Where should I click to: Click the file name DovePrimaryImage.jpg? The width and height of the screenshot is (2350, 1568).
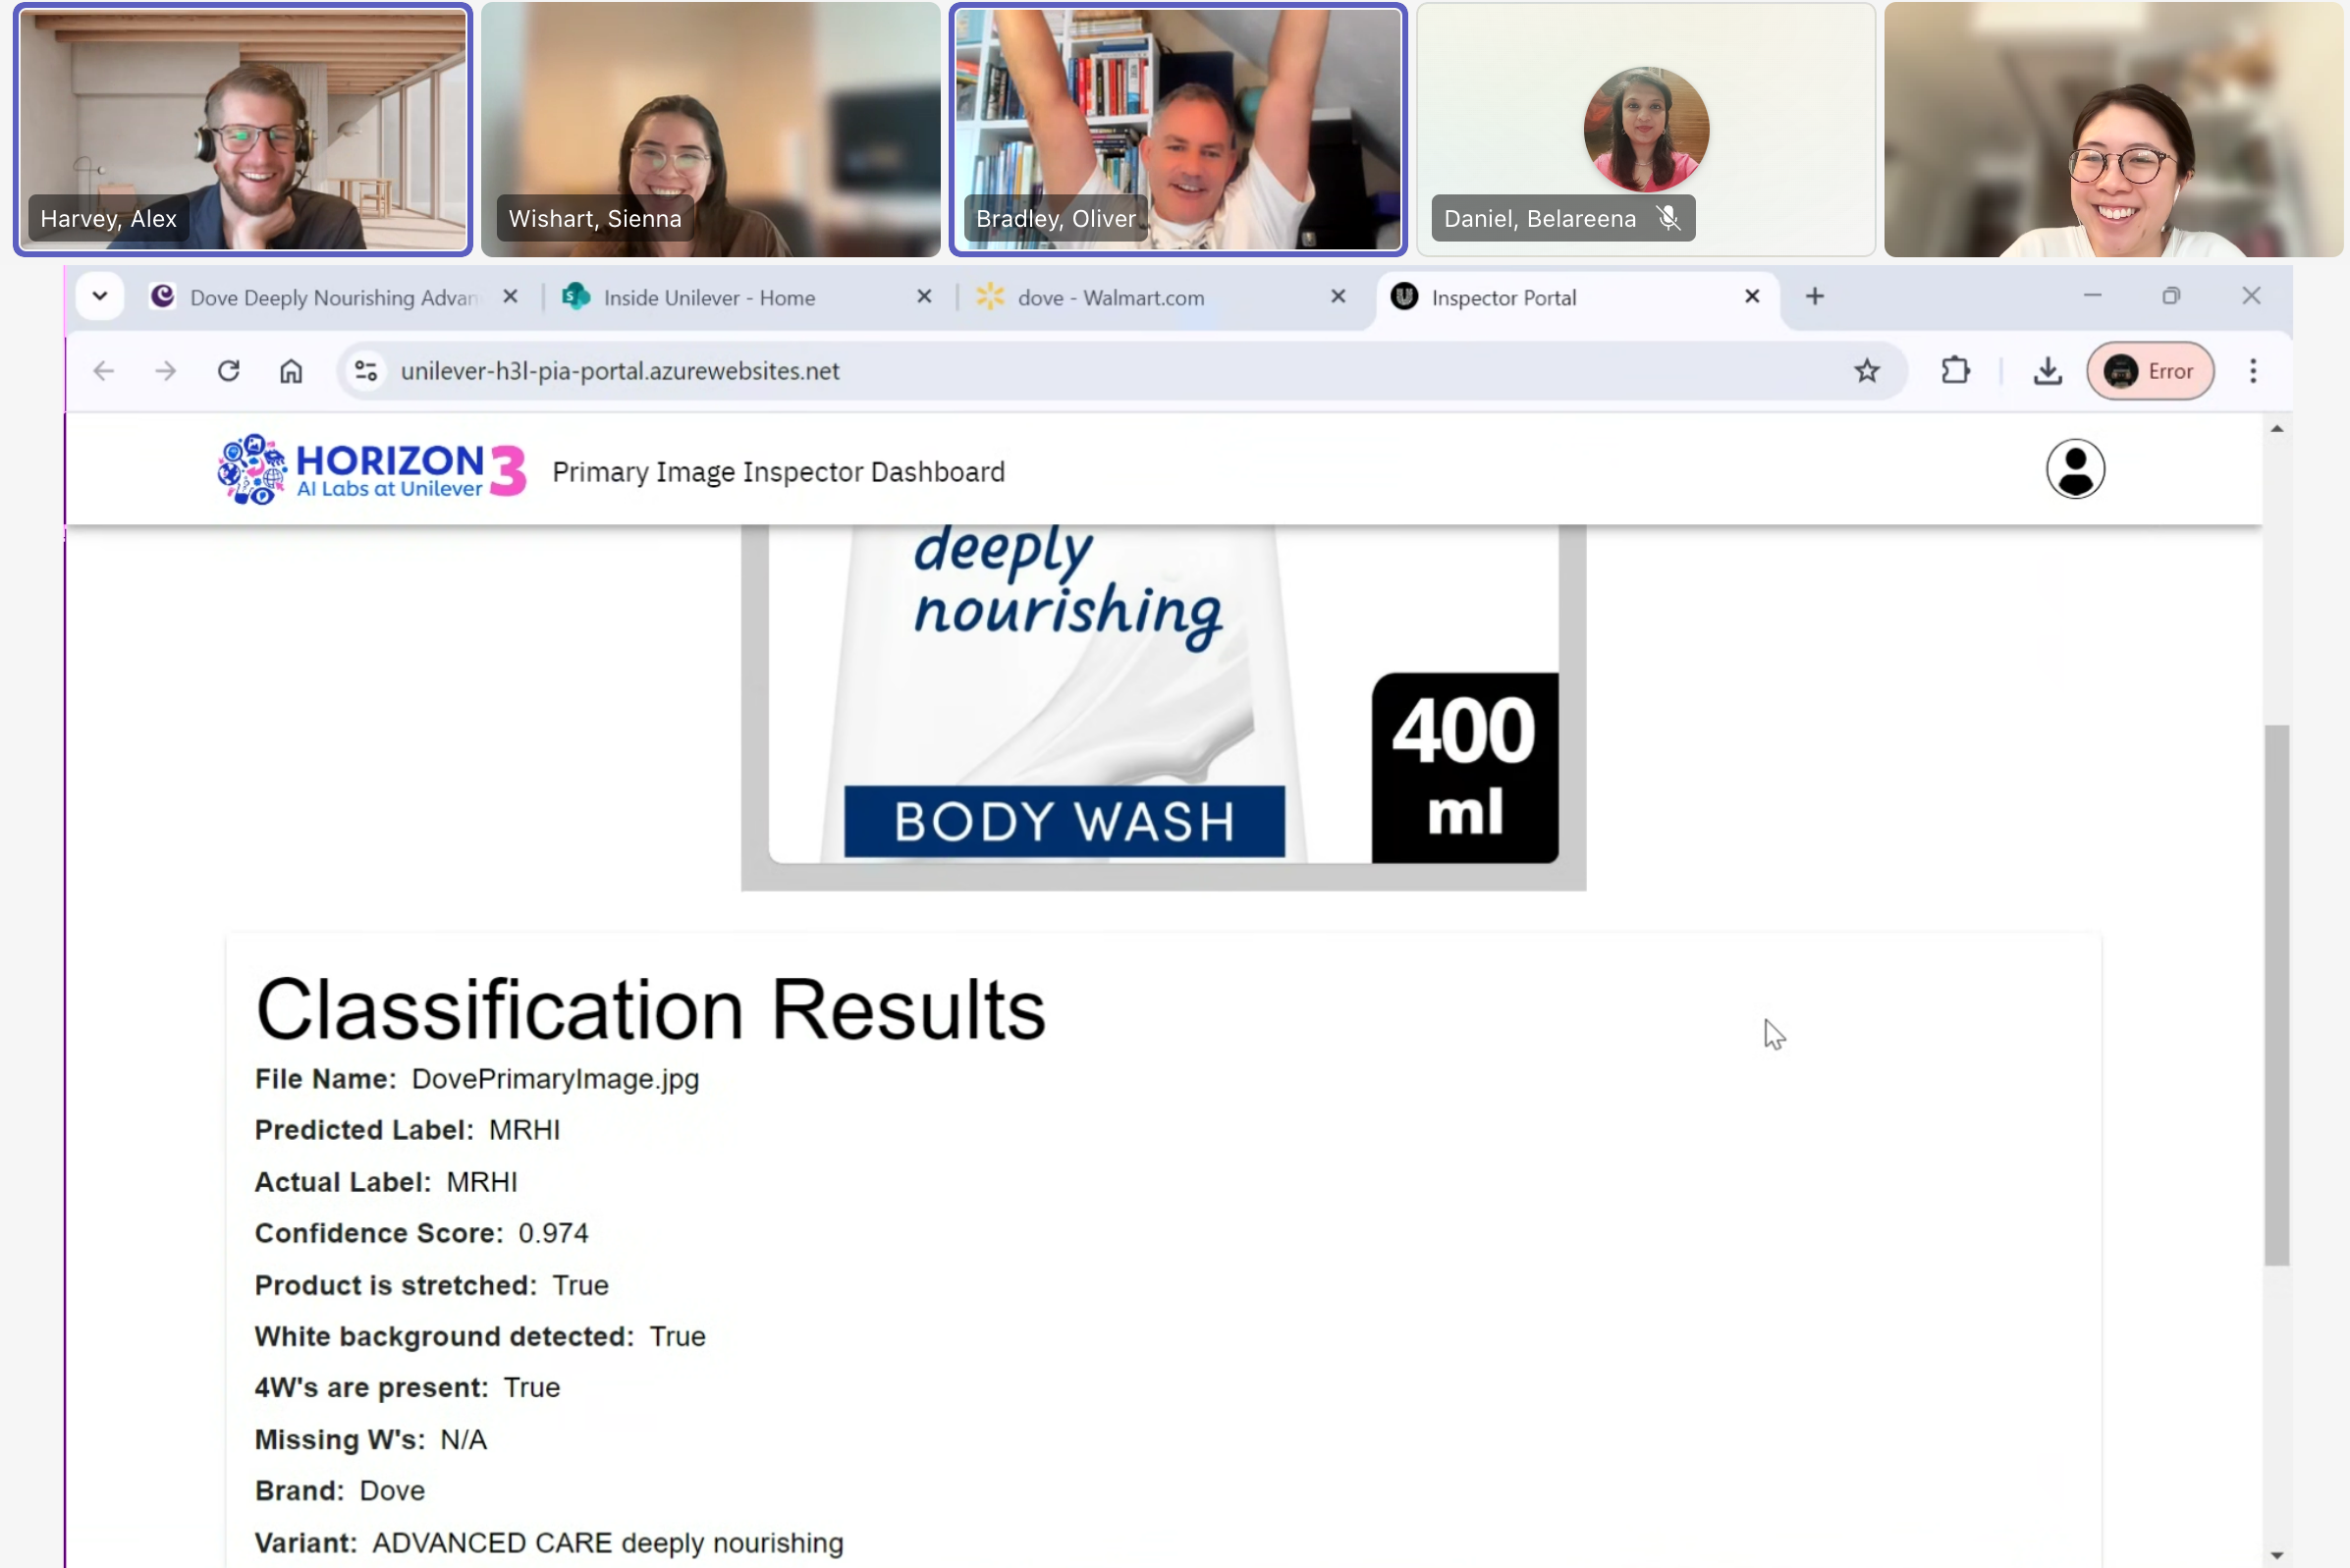tap(555, 1079)
